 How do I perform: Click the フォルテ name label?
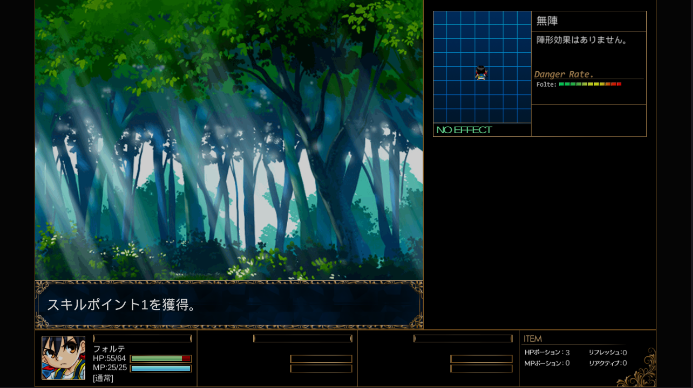coord(109,349)
